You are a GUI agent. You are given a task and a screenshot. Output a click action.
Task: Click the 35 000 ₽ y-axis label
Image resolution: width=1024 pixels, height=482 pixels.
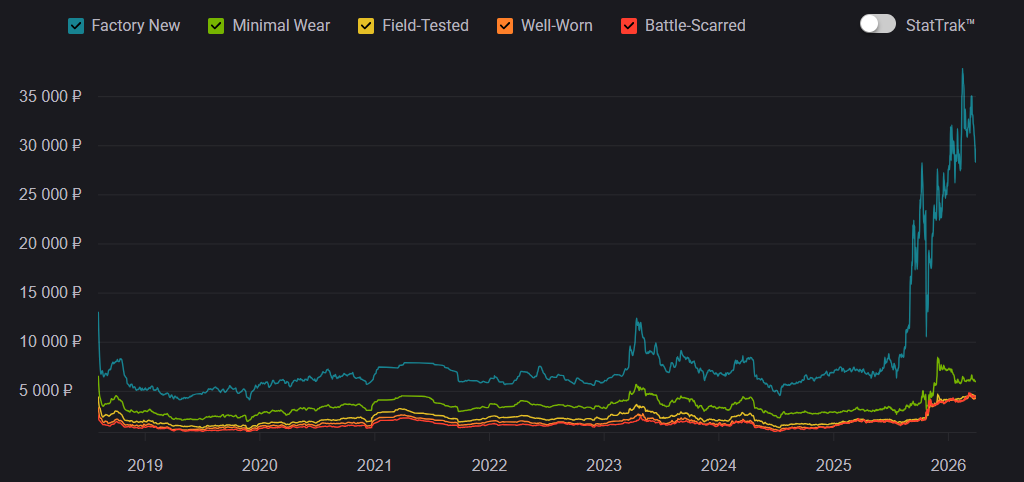pos(50,97)
